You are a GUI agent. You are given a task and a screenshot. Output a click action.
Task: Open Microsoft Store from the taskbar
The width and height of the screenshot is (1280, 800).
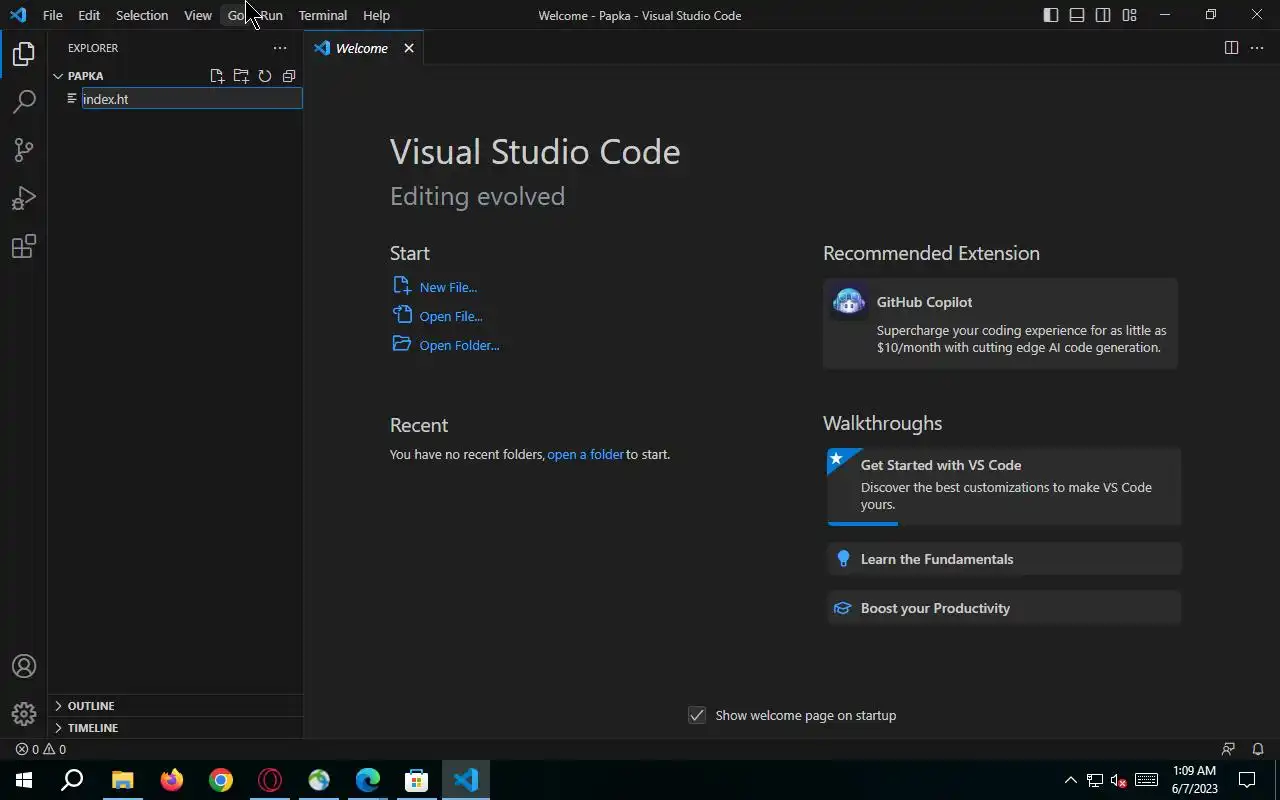point(416,780)
